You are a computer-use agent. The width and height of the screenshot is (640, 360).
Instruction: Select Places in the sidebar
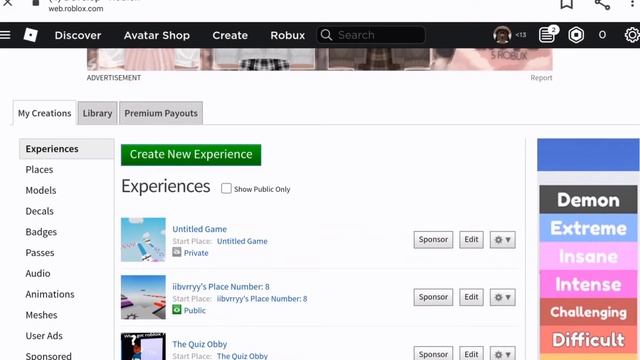tap(39, 169)
